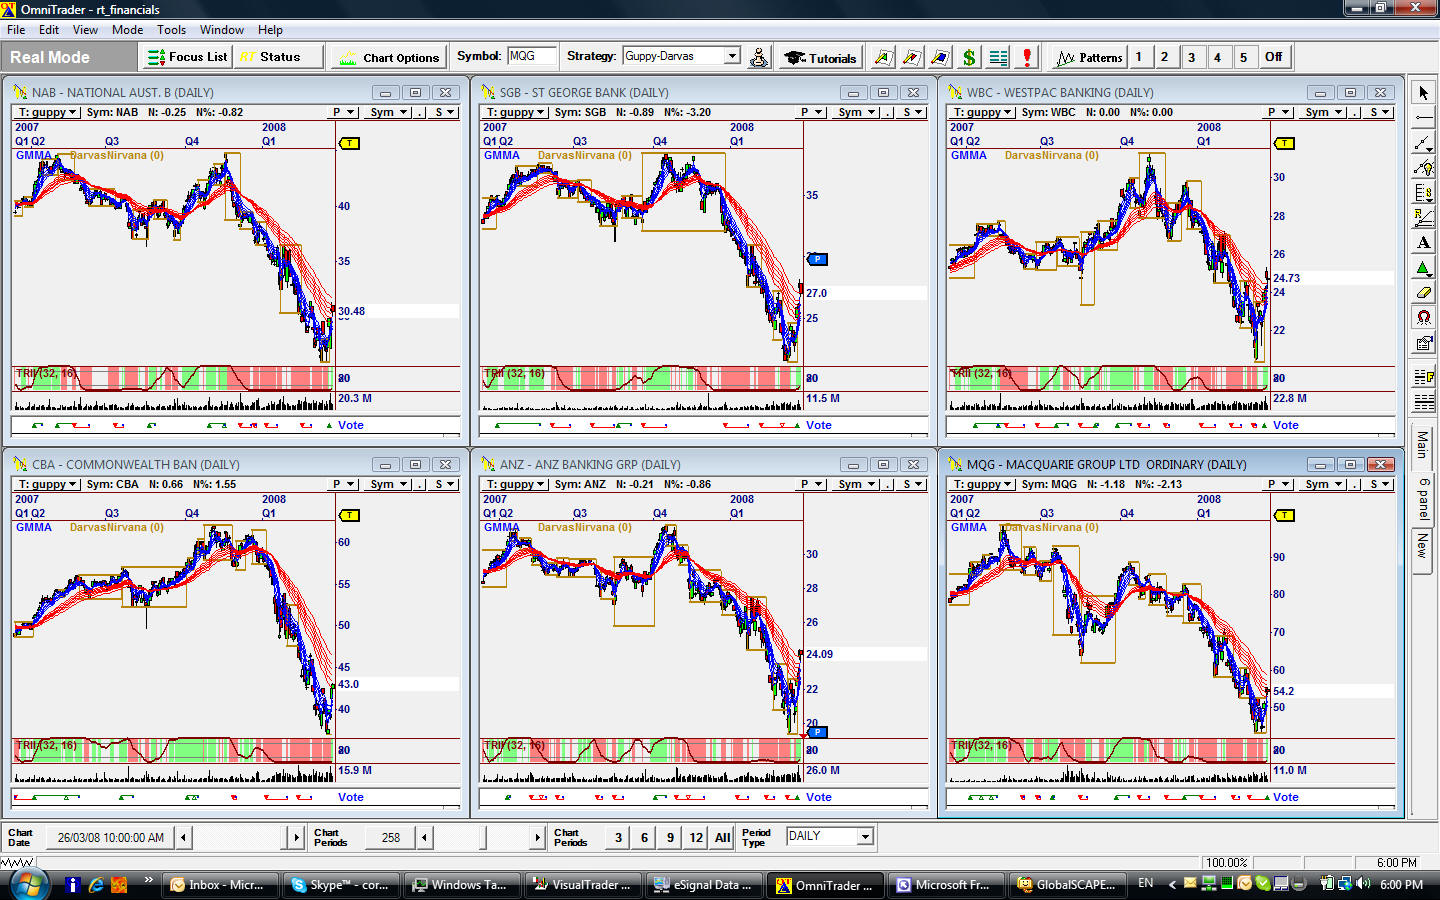The width and height of the screenshot is (1440, 900).
Task: Click the yellow T marker in NAB chart
Action: [349, 143]
